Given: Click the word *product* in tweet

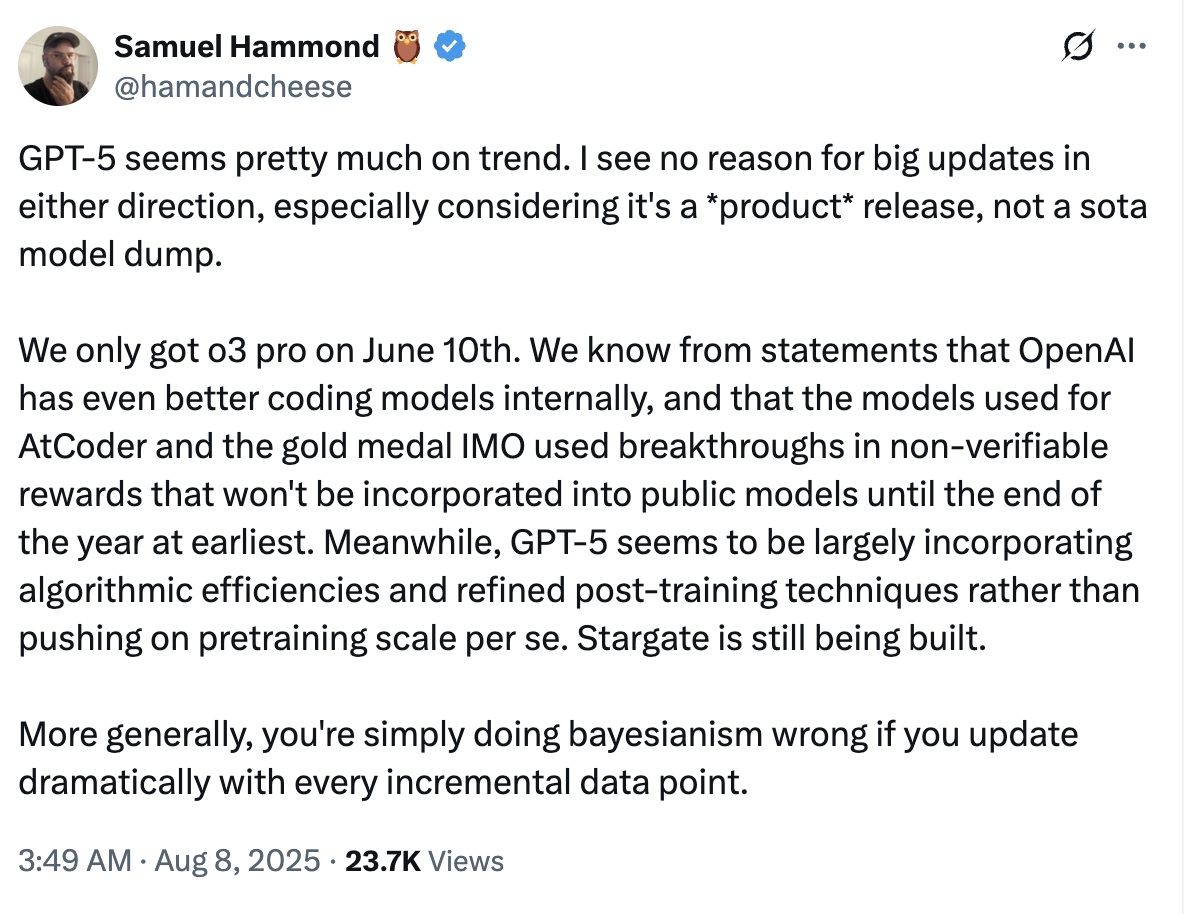Looking at the screenshot, I should (x=780, y=207).
